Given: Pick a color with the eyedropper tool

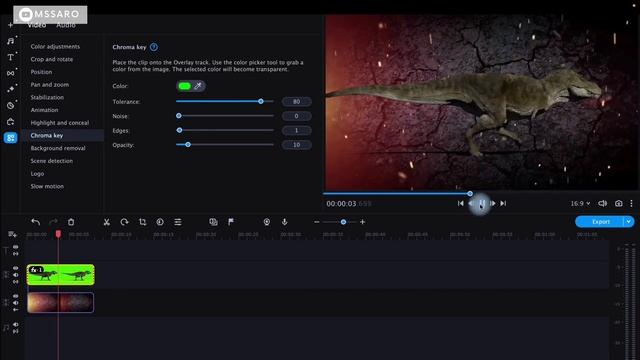Looking at the screenshot, I should point(198,86).
